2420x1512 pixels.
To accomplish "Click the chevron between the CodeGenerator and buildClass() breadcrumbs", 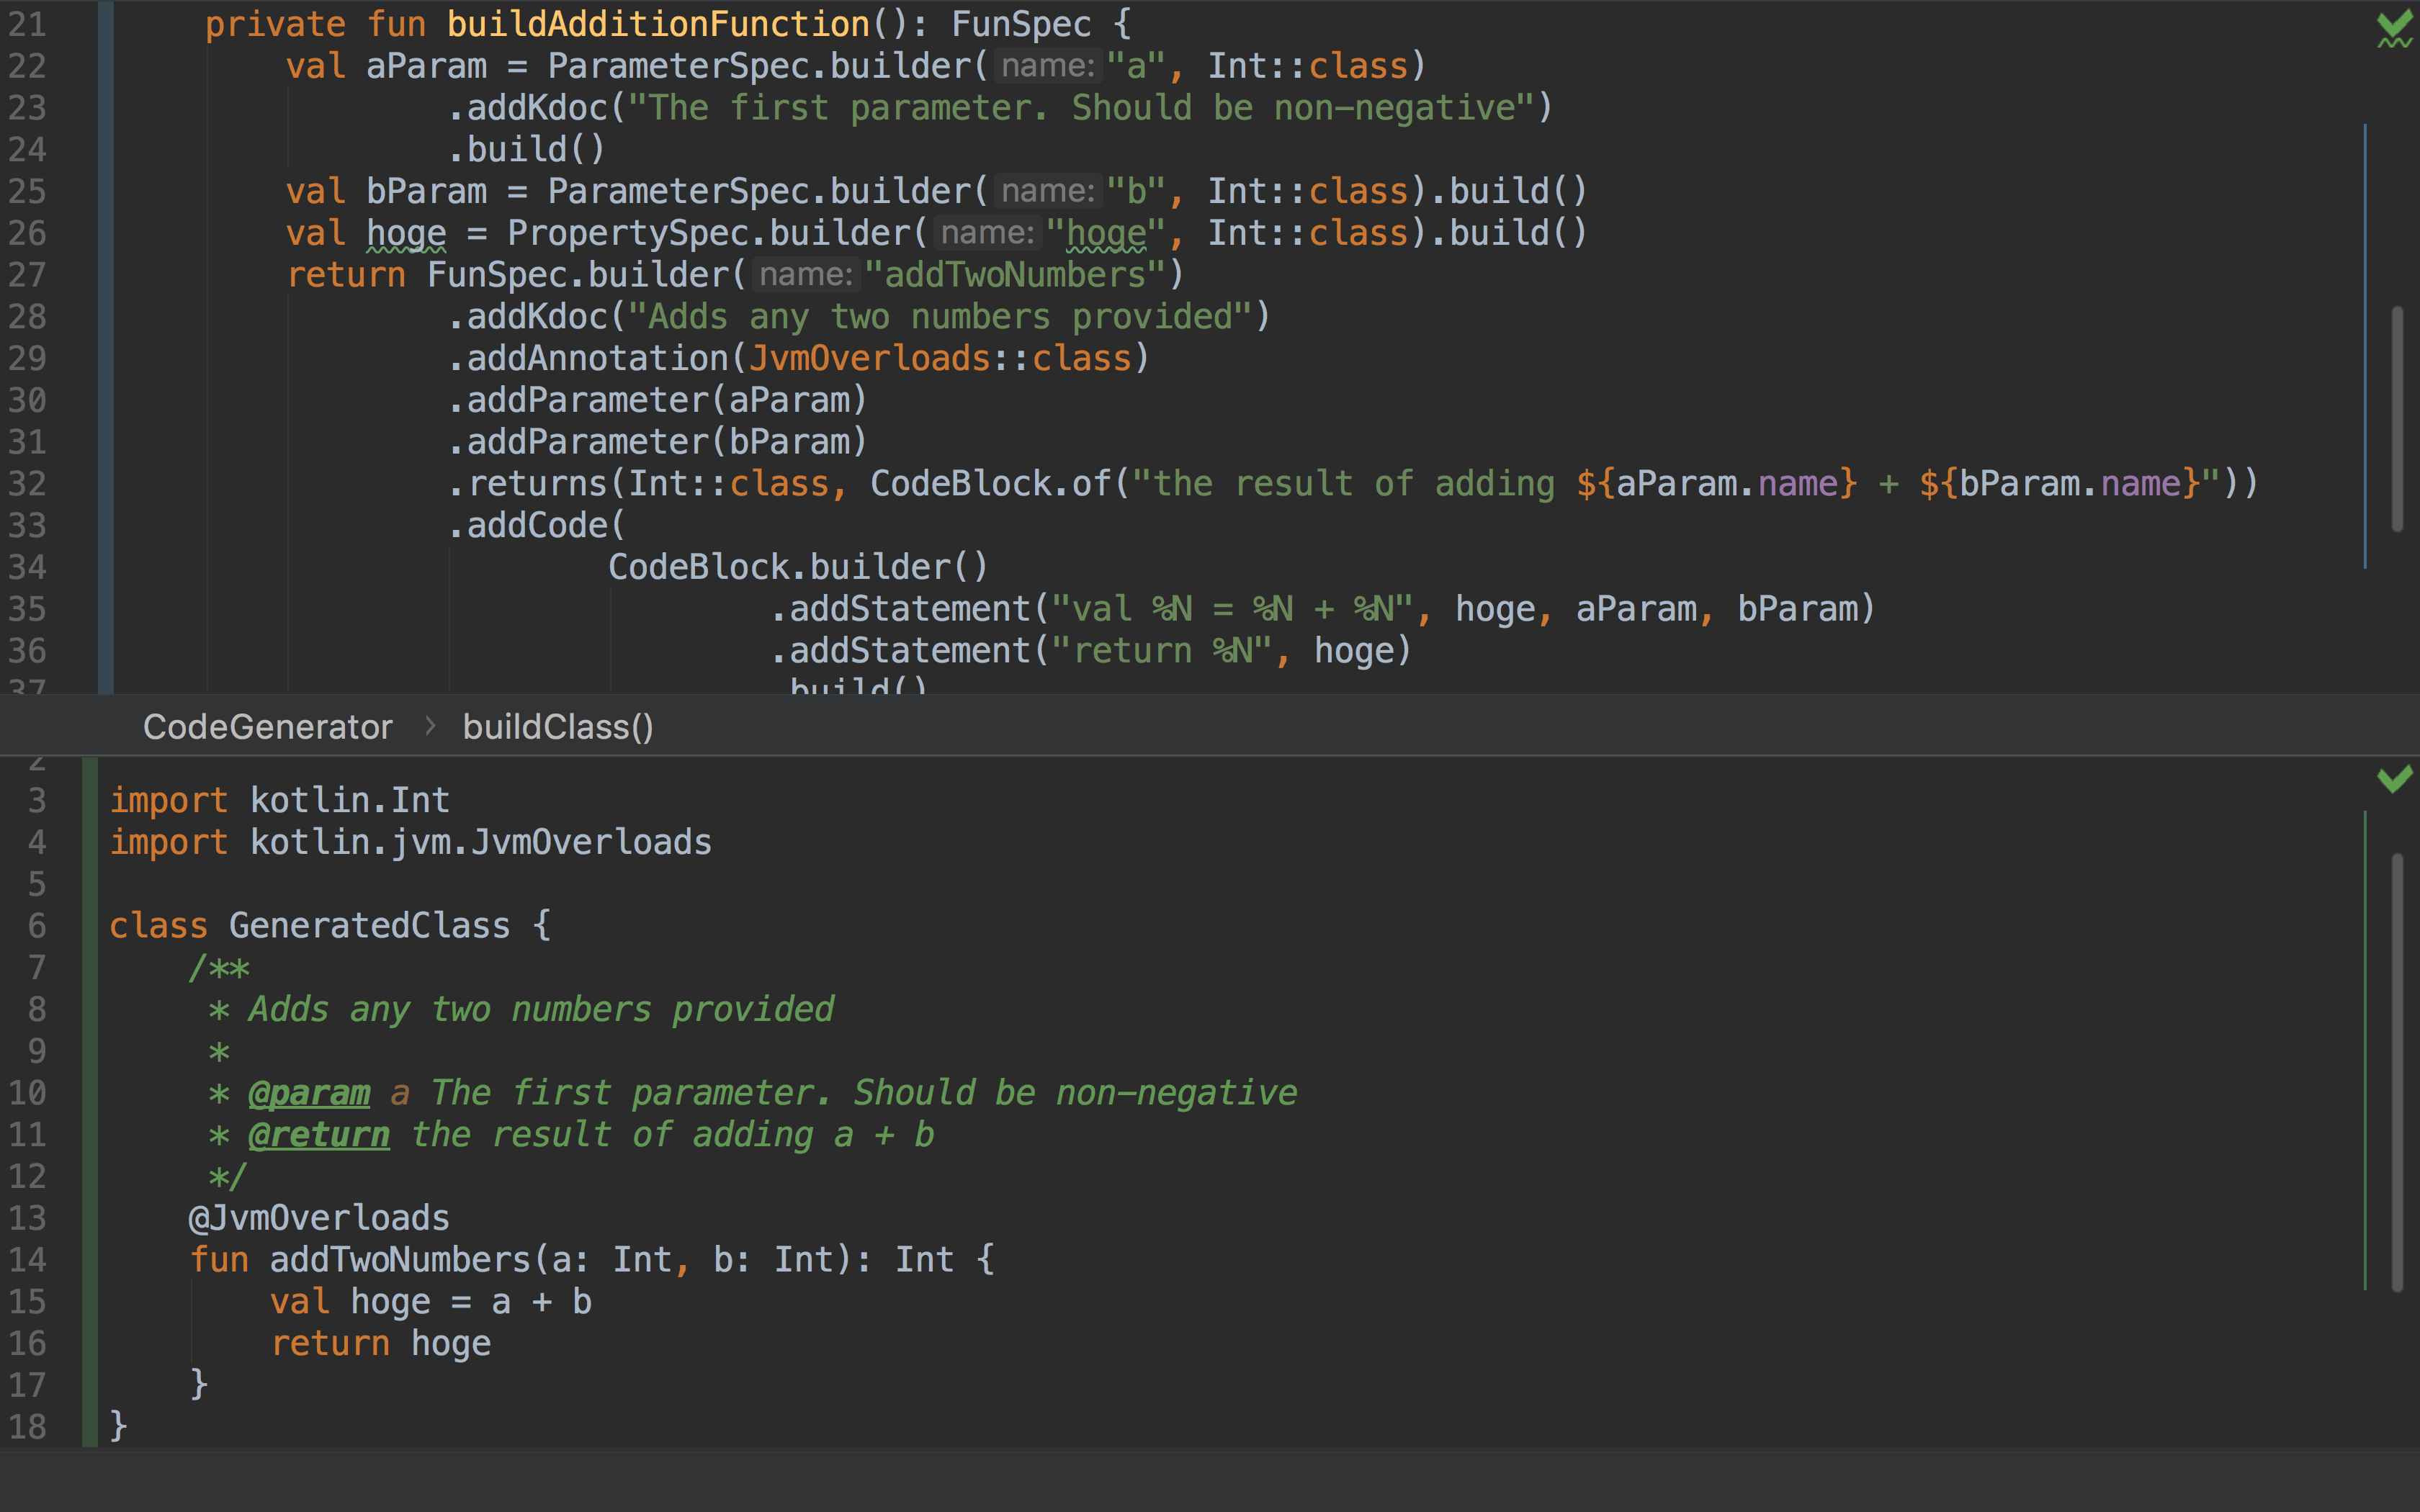I will pos(430,726).
